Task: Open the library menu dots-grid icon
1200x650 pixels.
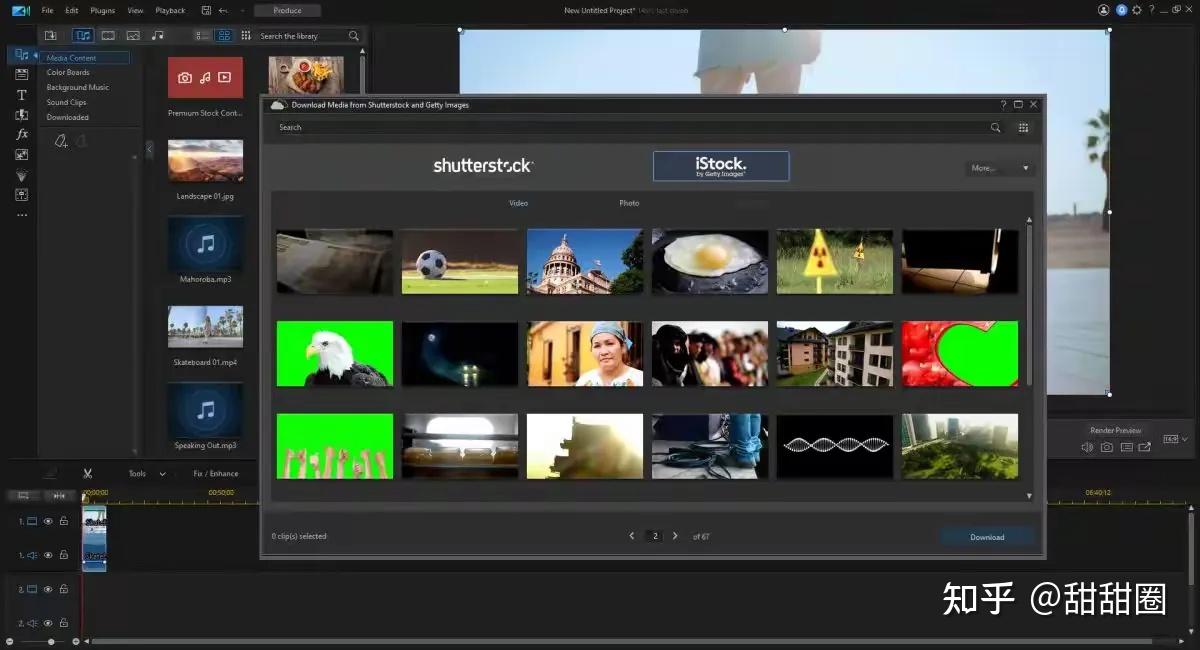Action: (x=245, y=36)
